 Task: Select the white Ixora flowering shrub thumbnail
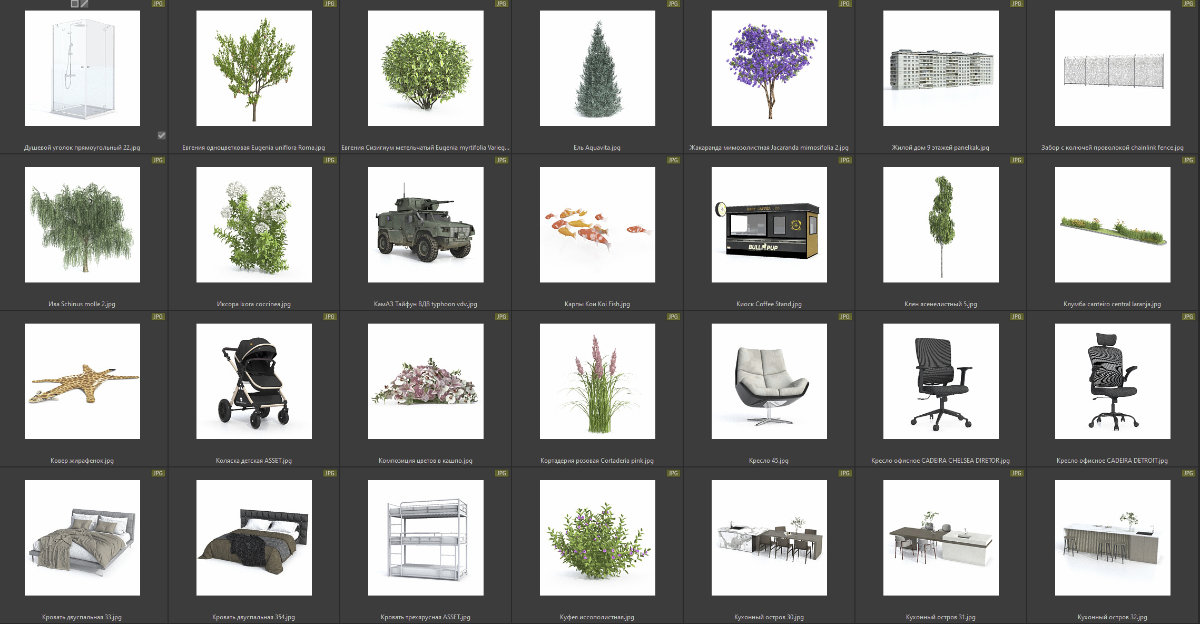point(253,224)
